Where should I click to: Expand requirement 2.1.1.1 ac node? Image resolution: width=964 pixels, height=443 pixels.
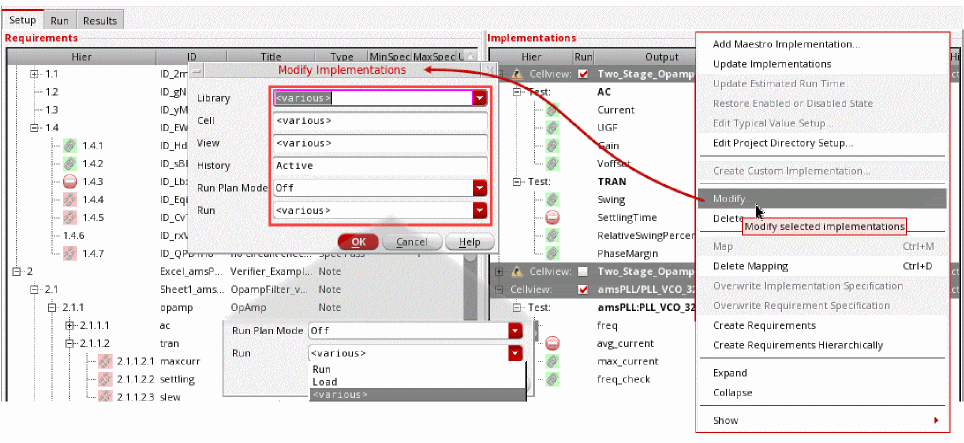click(x=69, y=325)
